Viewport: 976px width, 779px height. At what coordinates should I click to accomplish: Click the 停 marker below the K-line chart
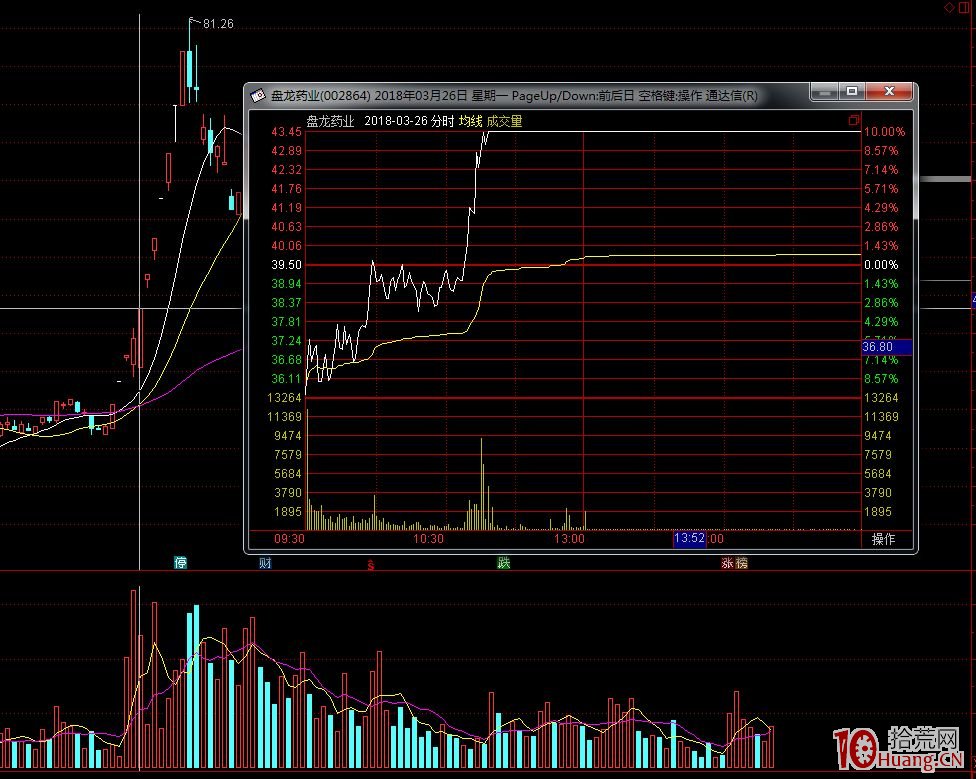click(181, 563)
